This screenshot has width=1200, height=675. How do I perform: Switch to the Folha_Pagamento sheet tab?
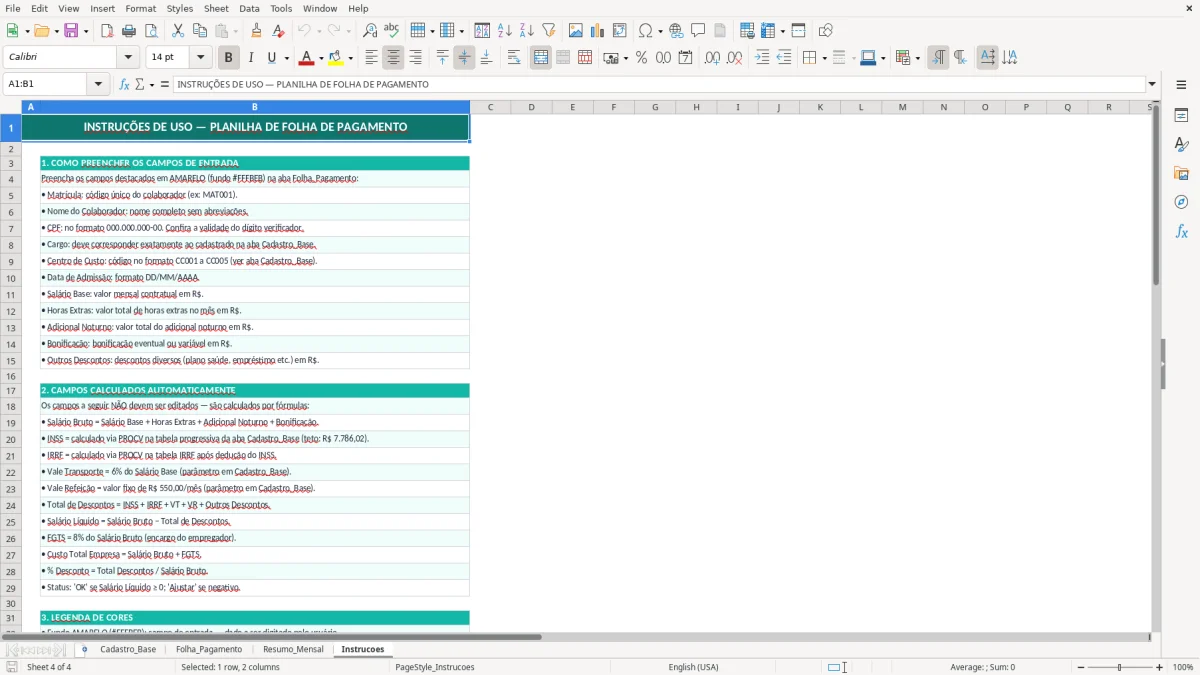pyautogui.click(x=209, y=650)
